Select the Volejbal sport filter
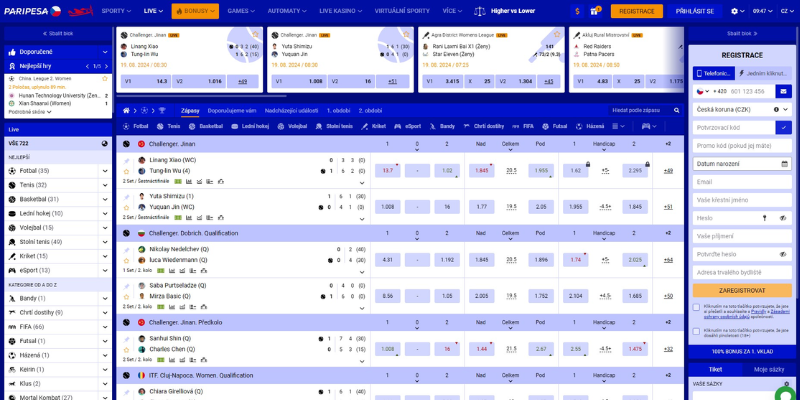Image resolution: width=800 pixels, height=400 pixels. [x=292, y=126]
